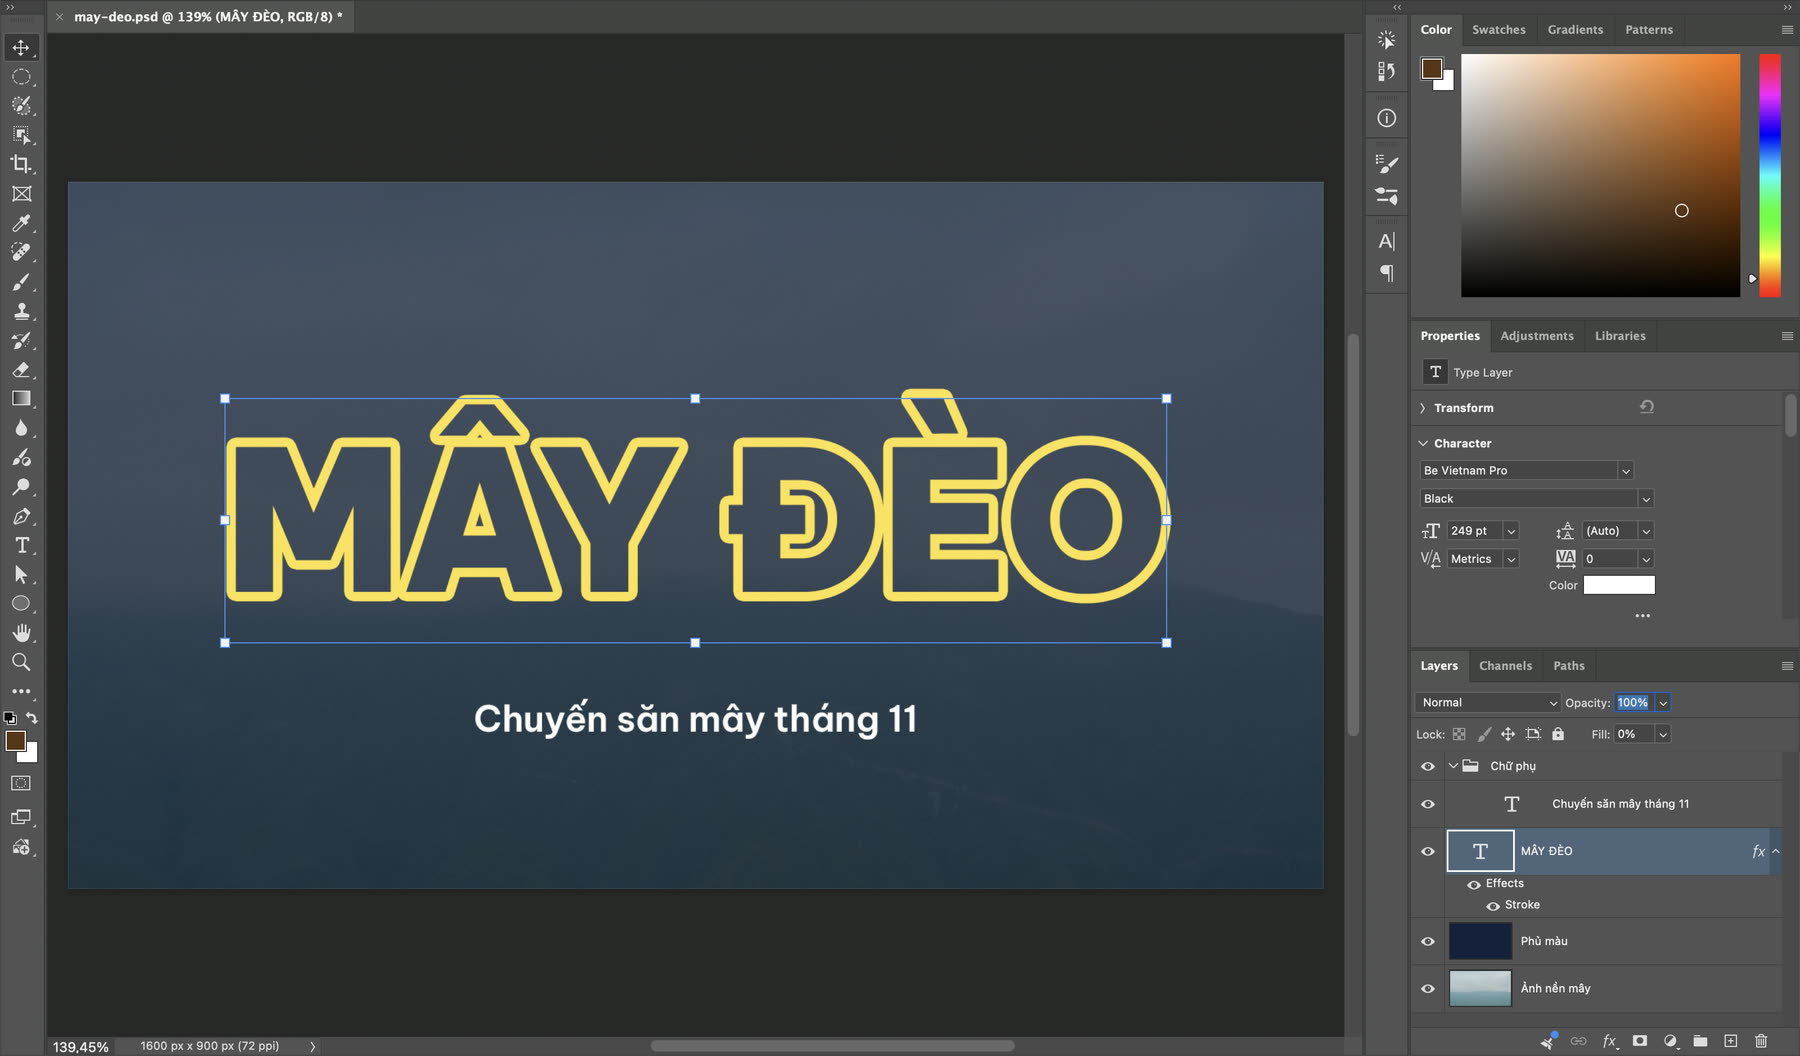1800x1056 pixels.
Task: Select the Brush tool
Action: coord(21,282)
